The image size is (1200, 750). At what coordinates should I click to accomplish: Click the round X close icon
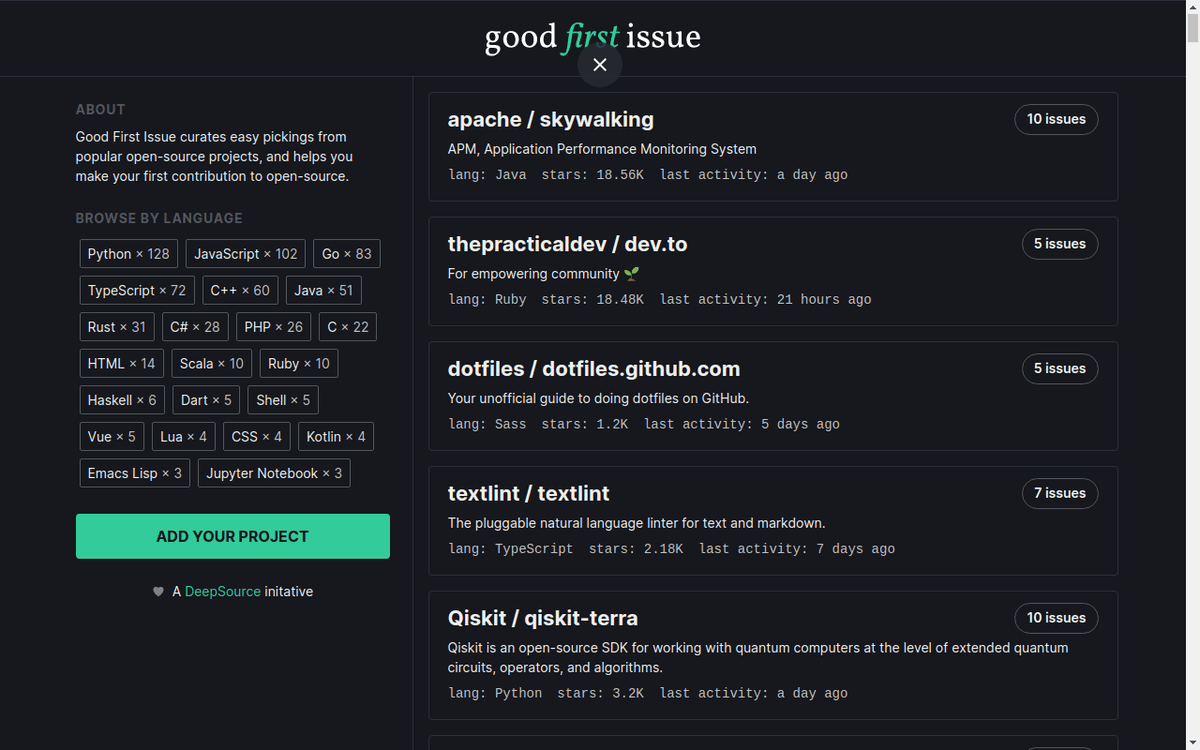[600, 65]
